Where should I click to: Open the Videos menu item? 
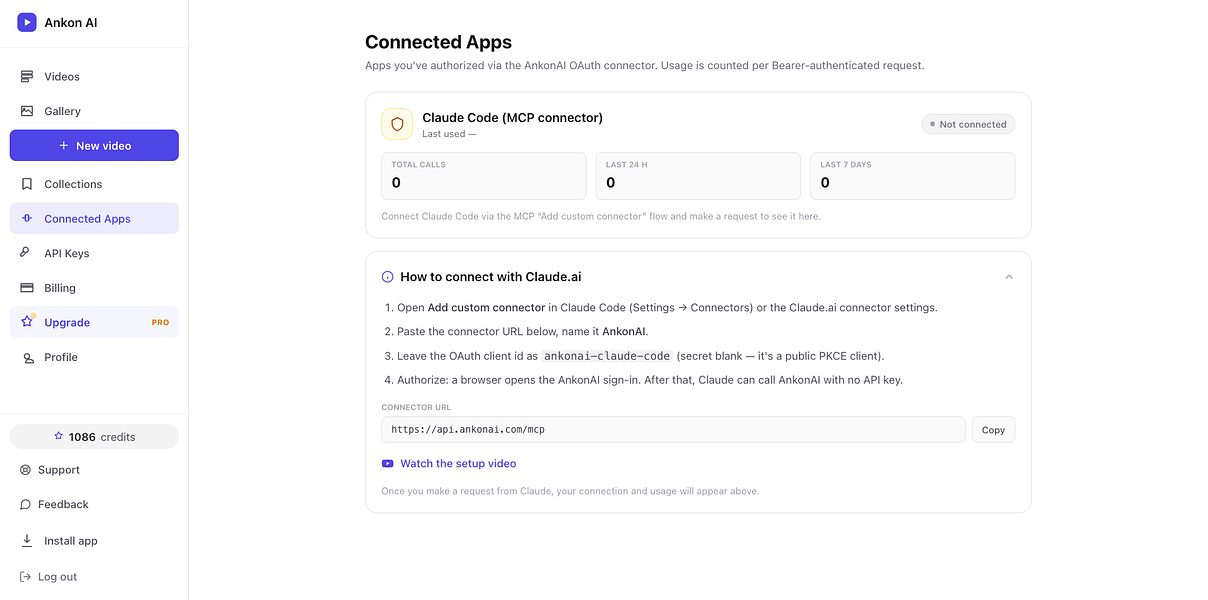click(x=94, y=76)
